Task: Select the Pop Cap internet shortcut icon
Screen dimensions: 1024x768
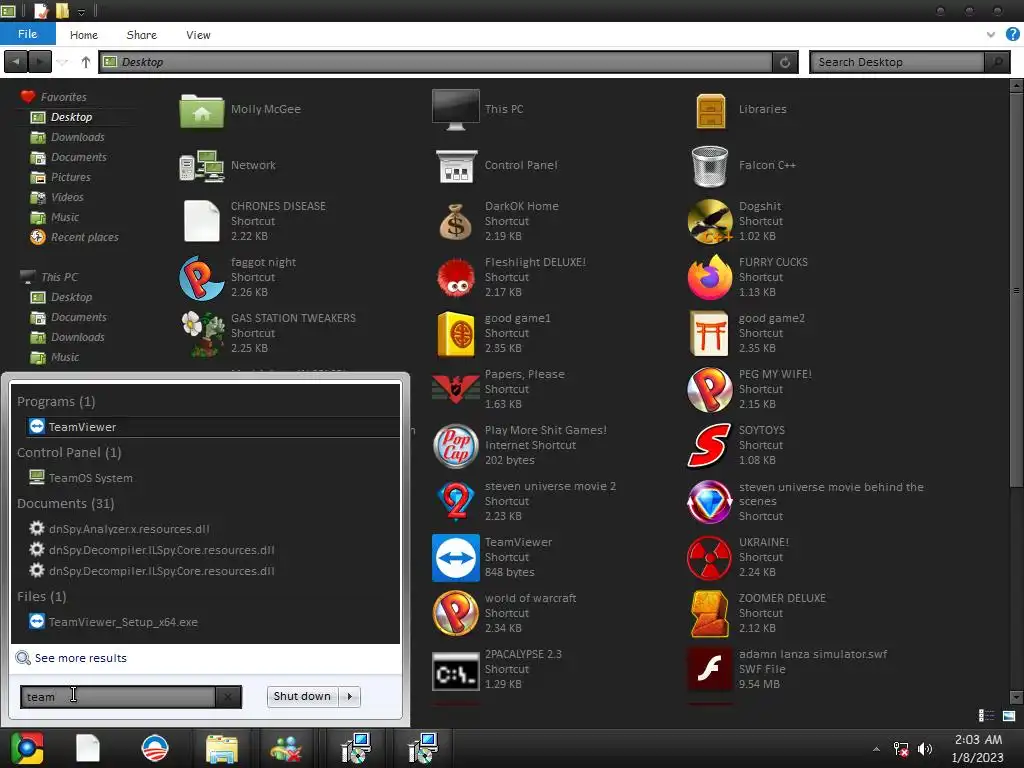Action: pos(456,446)
